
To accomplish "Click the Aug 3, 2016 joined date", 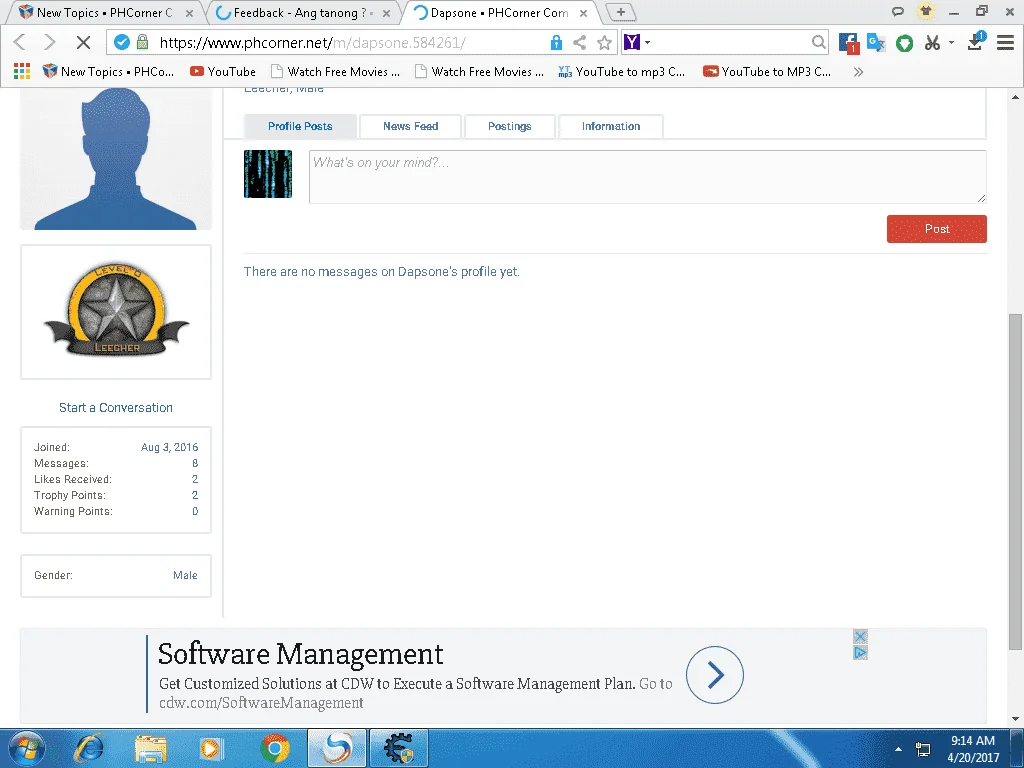I will 169,447.
